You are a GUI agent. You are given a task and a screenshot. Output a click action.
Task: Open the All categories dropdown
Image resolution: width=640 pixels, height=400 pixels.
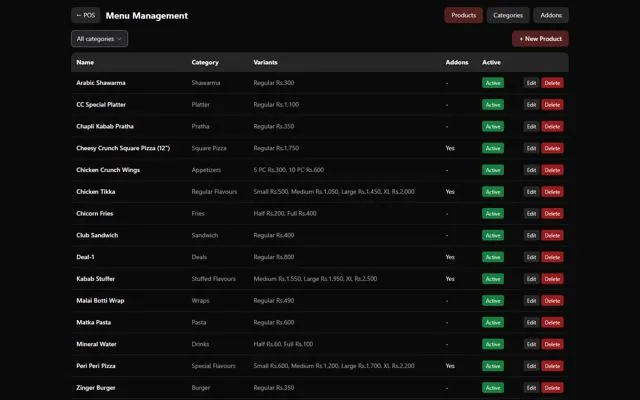[99, 39]
